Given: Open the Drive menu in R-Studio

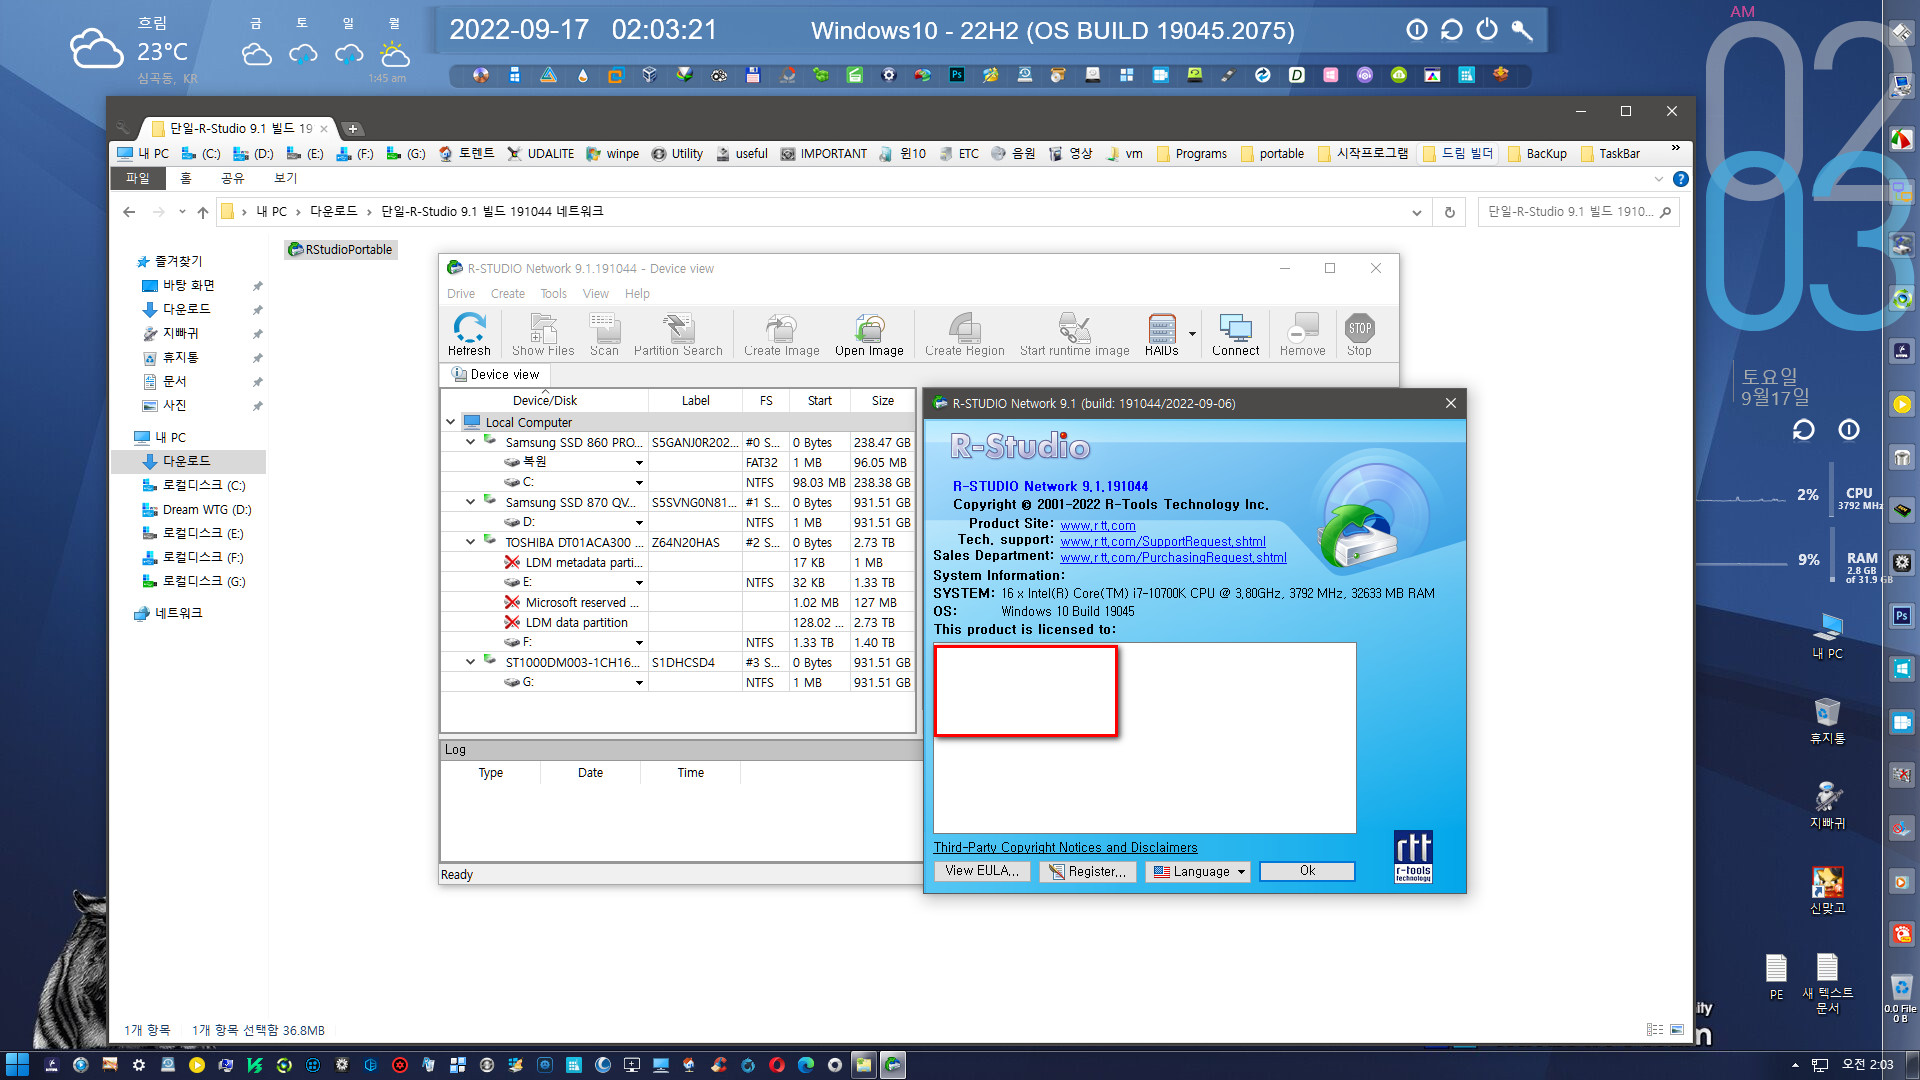Looking at the screenshot, I should [461, 294].
